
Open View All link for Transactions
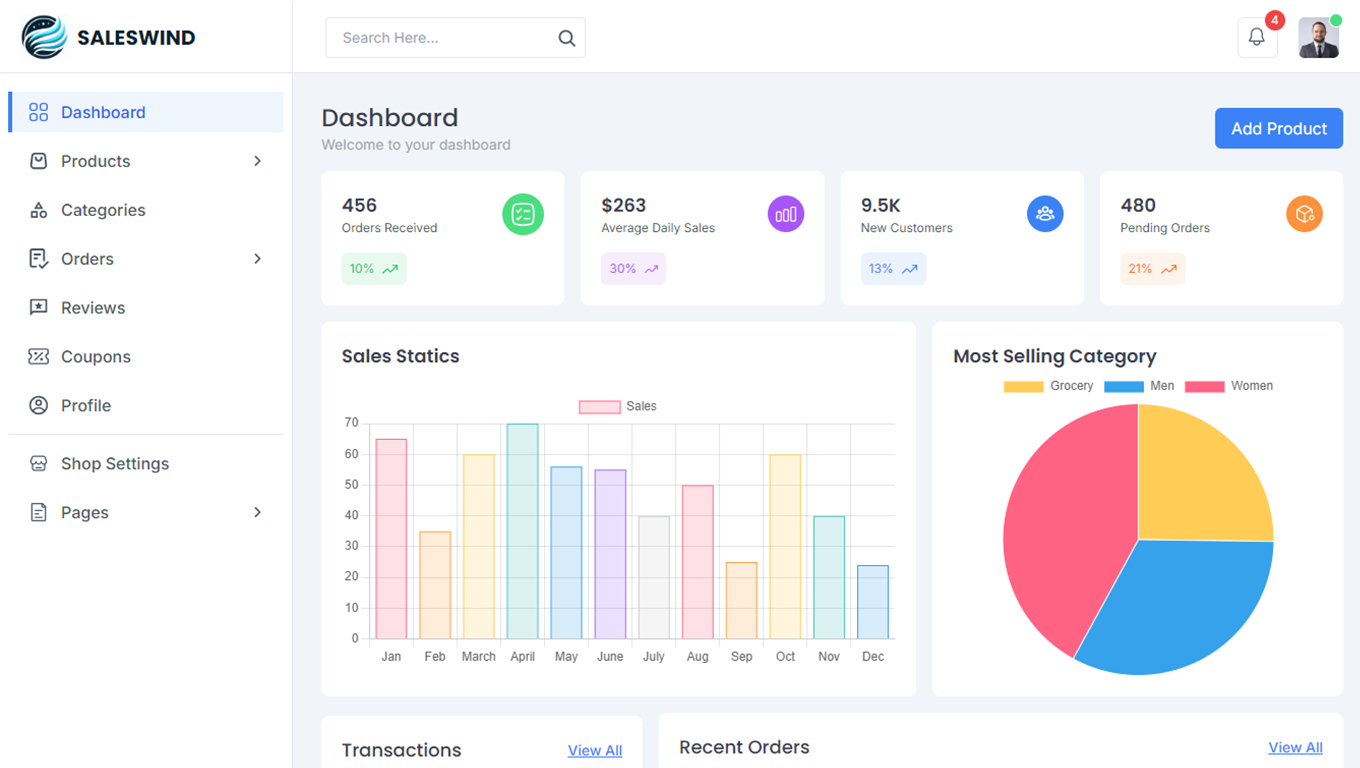coord(594,750)
